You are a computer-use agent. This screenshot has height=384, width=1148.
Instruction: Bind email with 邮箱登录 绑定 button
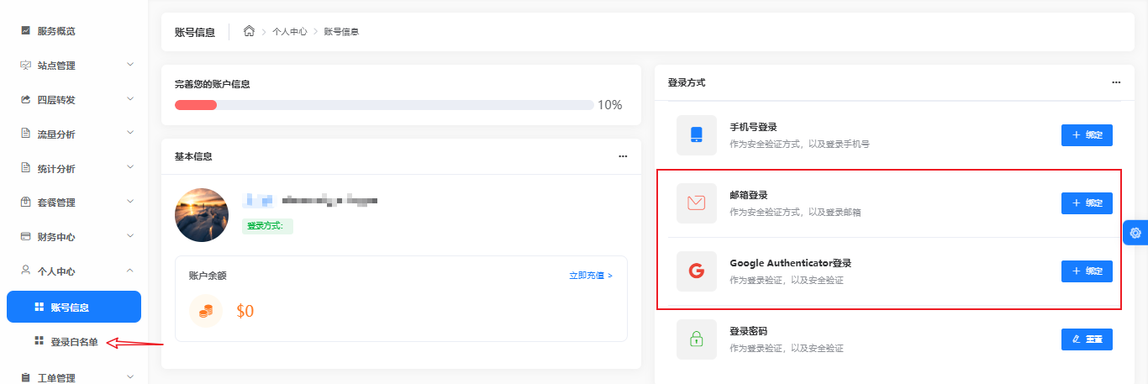(1087, 203)
